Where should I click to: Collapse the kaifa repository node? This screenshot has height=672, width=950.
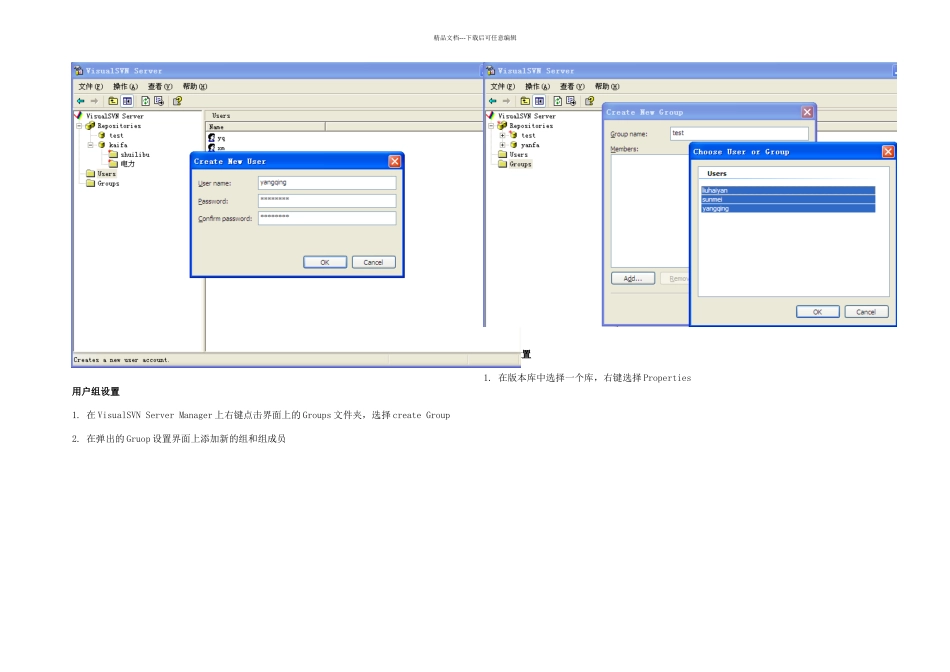(x=90, y=145)
